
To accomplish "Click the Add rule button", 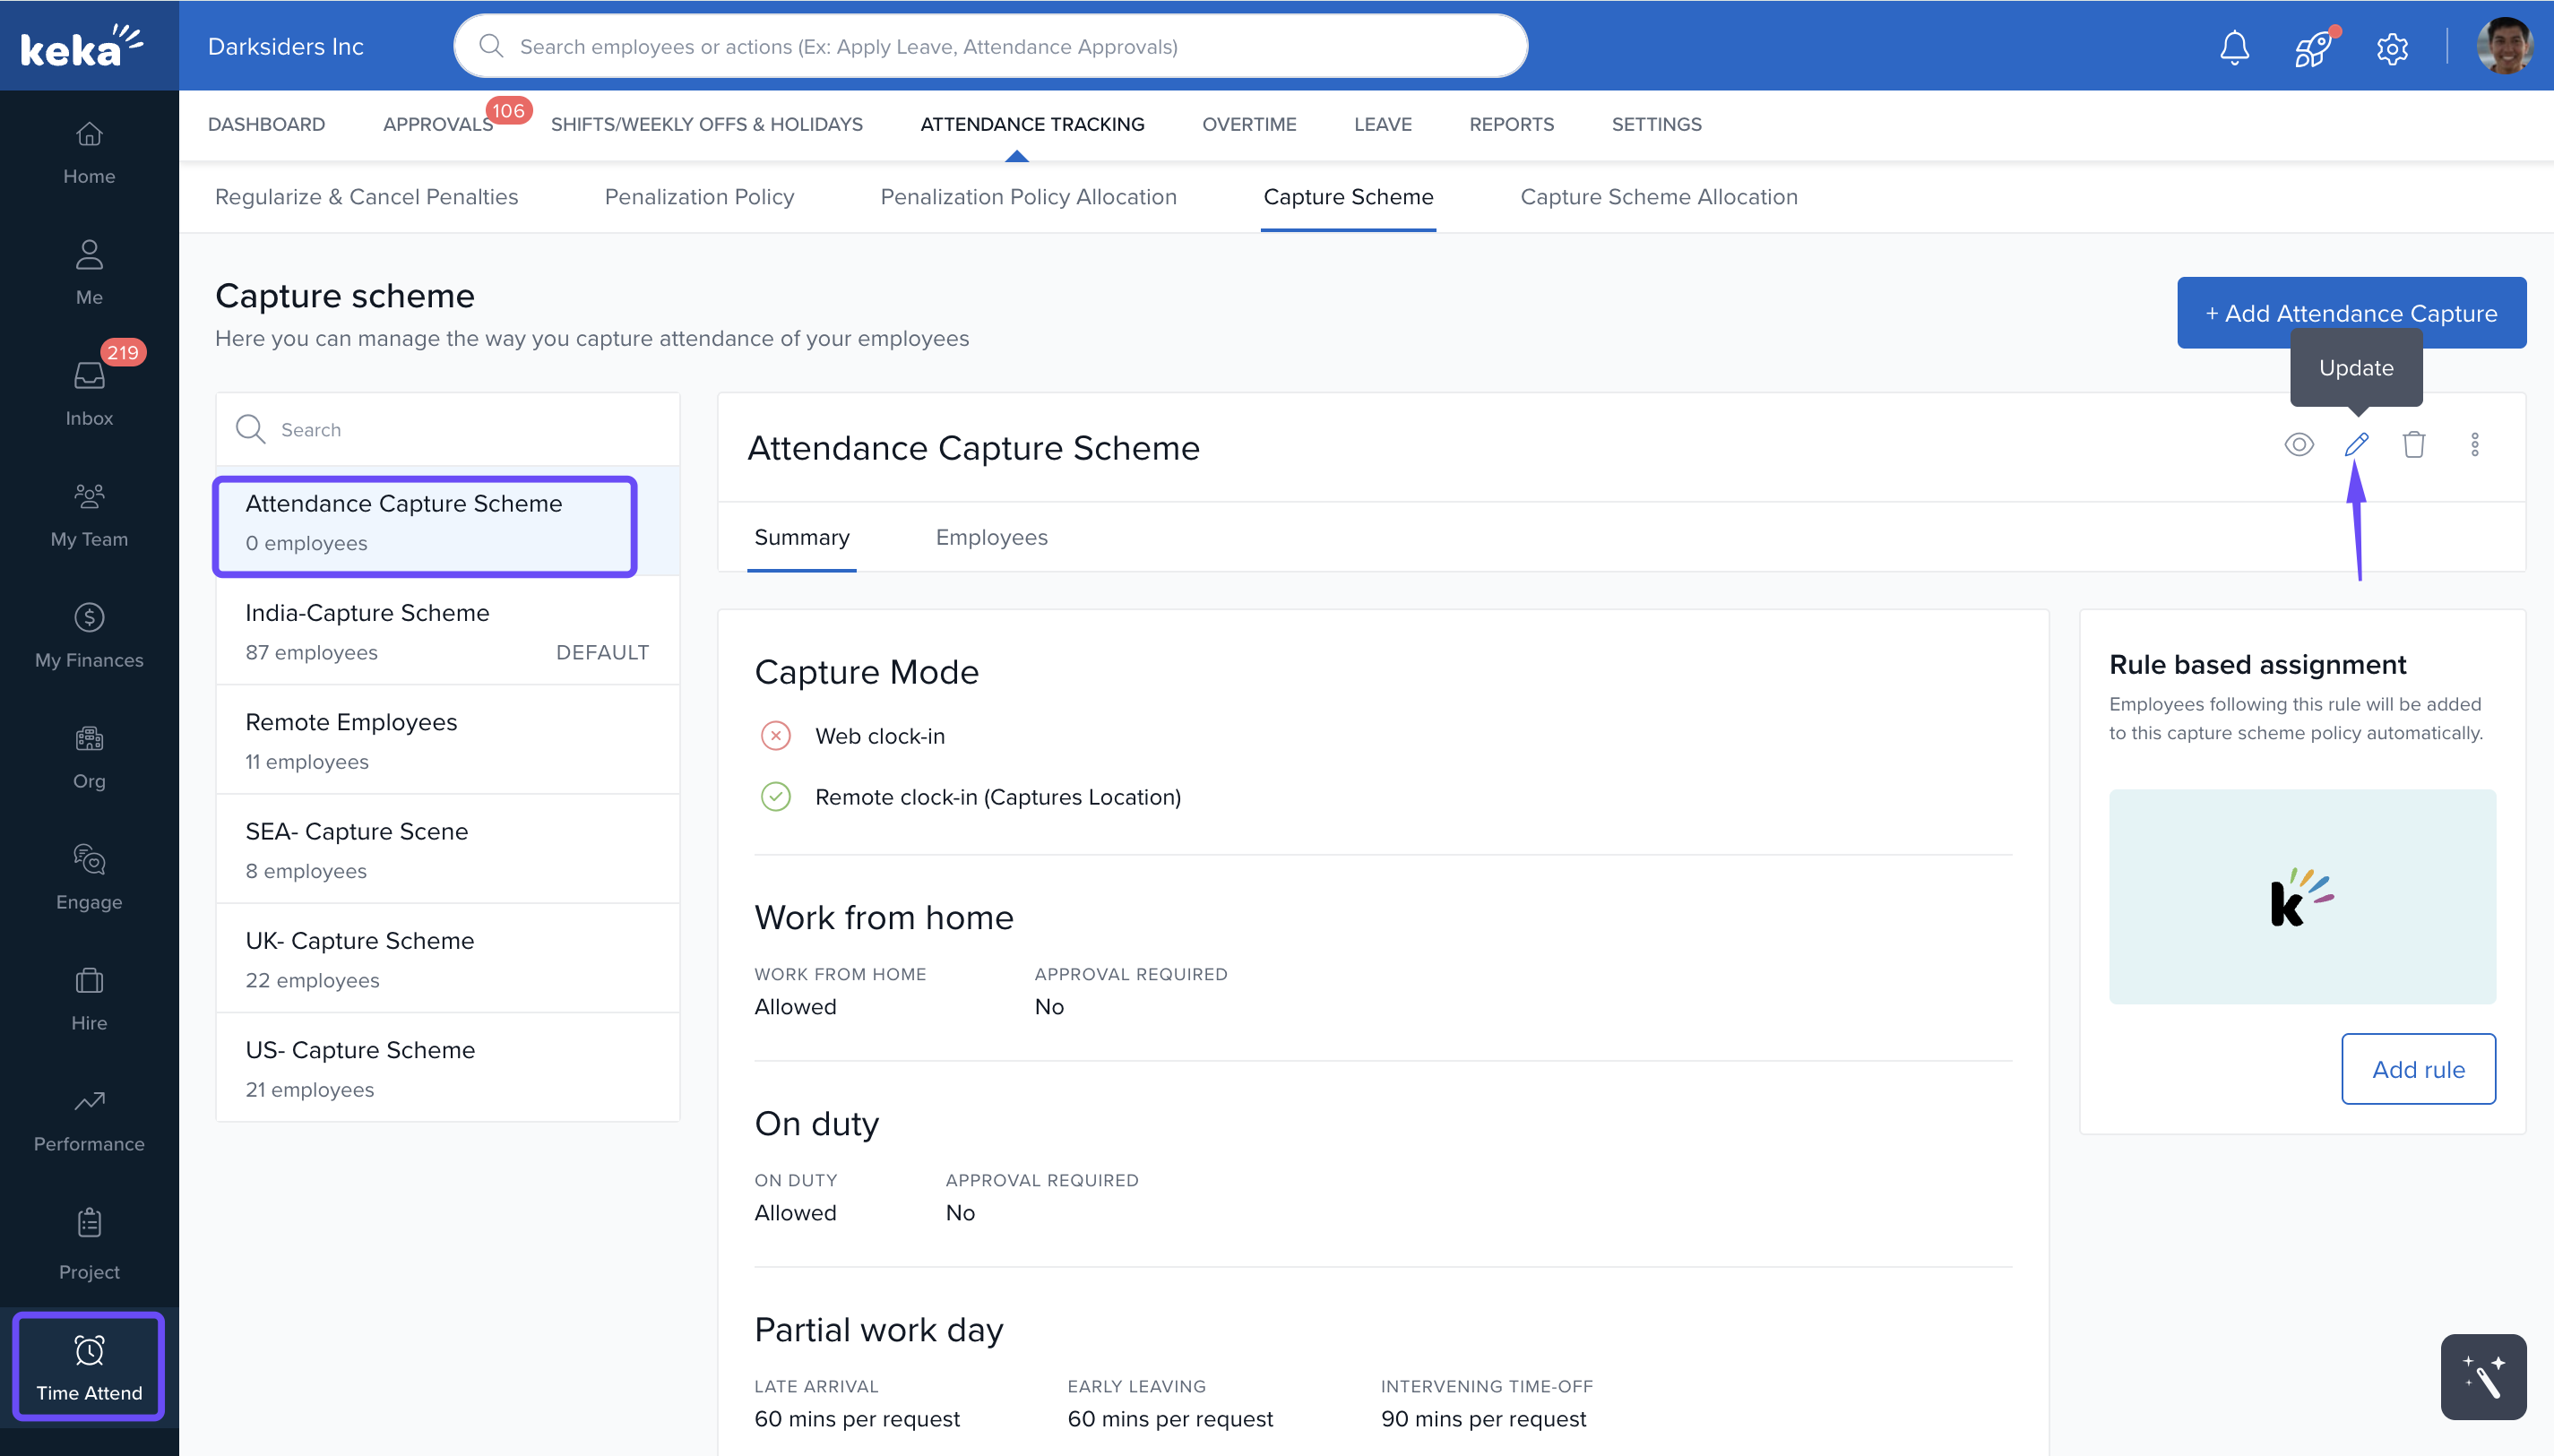I will (2417, 1069).
